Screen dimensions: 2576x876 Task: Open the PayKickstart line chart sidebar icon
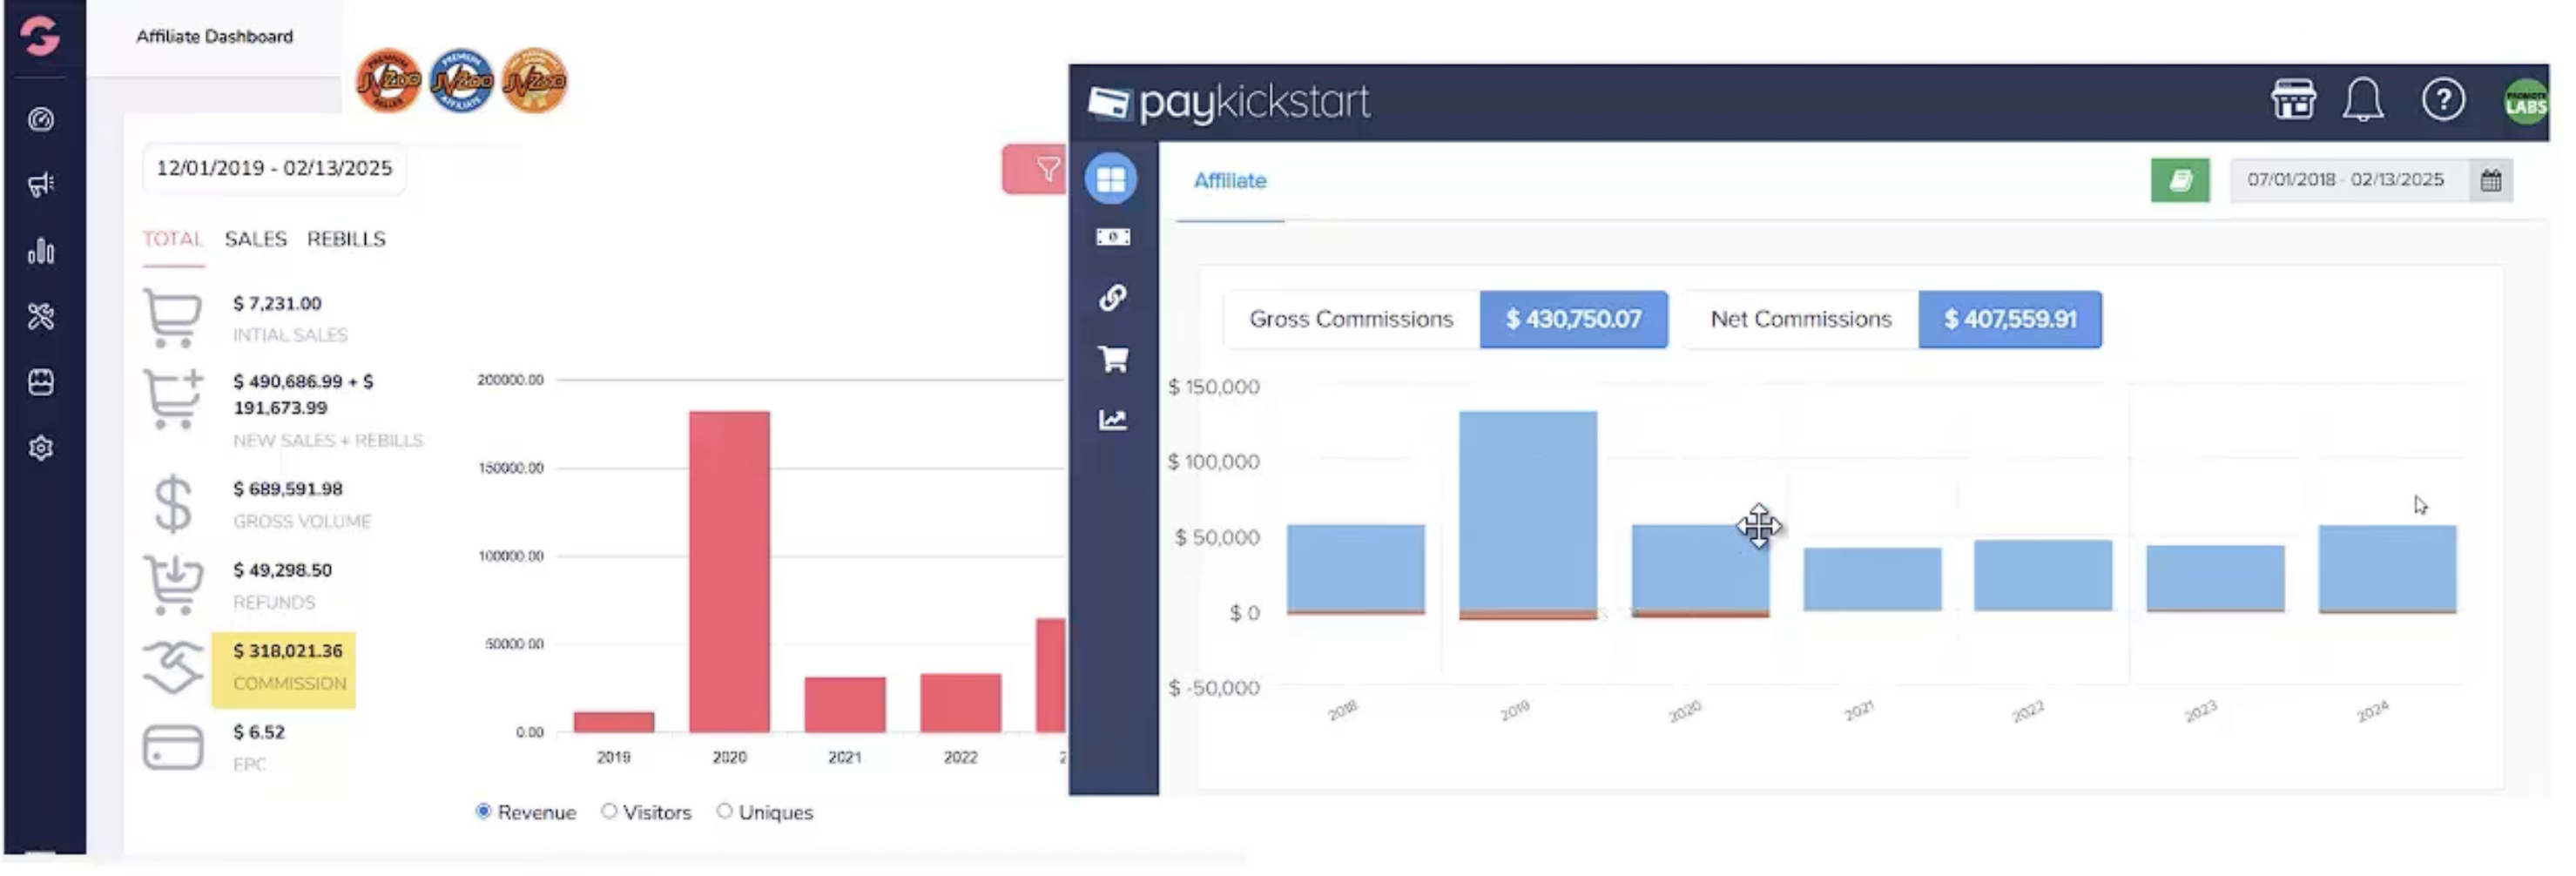coord(1113,420)
